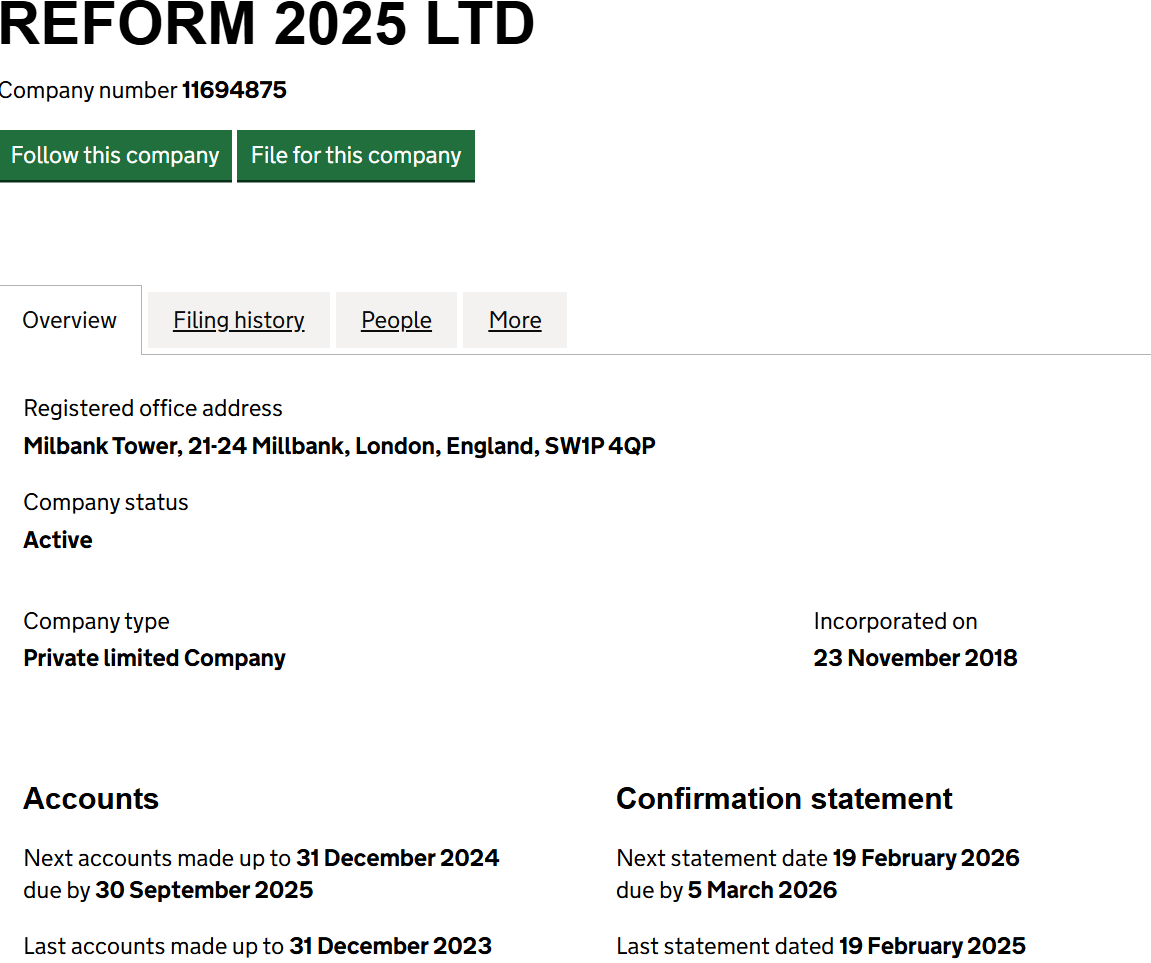The width and height of the screenshot is (1151, 963).
Task: Click the last statement date 19 February 2025
Action: coord(932,946)
